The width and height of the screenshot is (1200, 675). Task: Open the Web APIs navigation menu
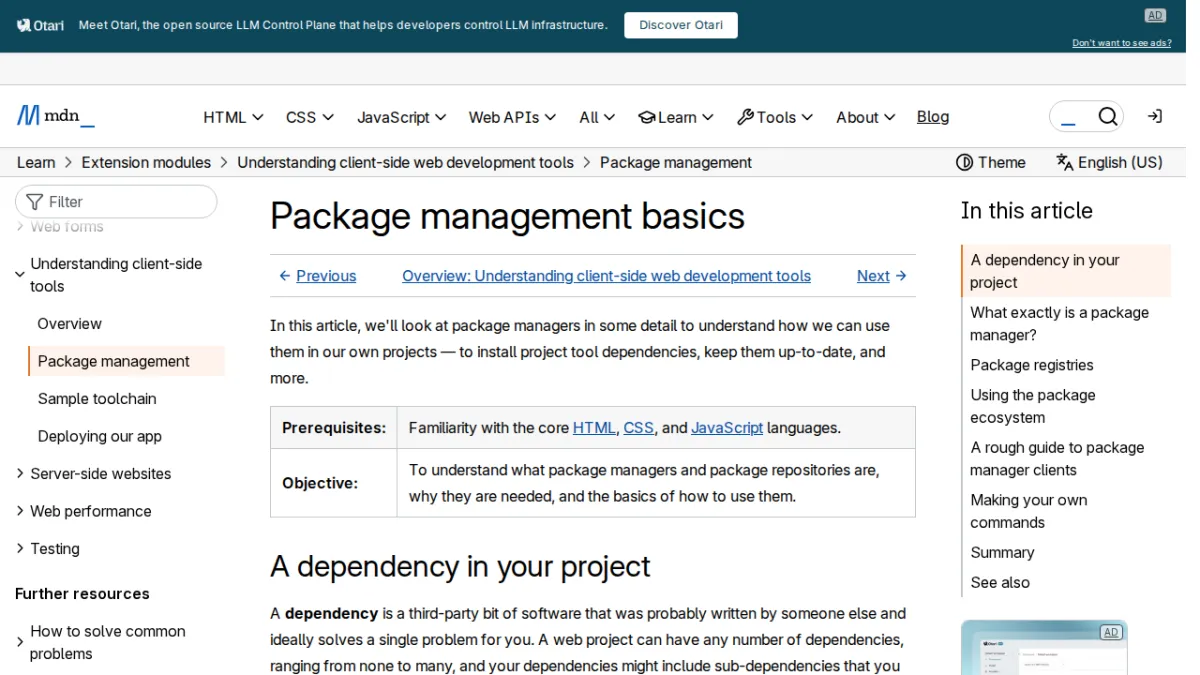point(512,117)
